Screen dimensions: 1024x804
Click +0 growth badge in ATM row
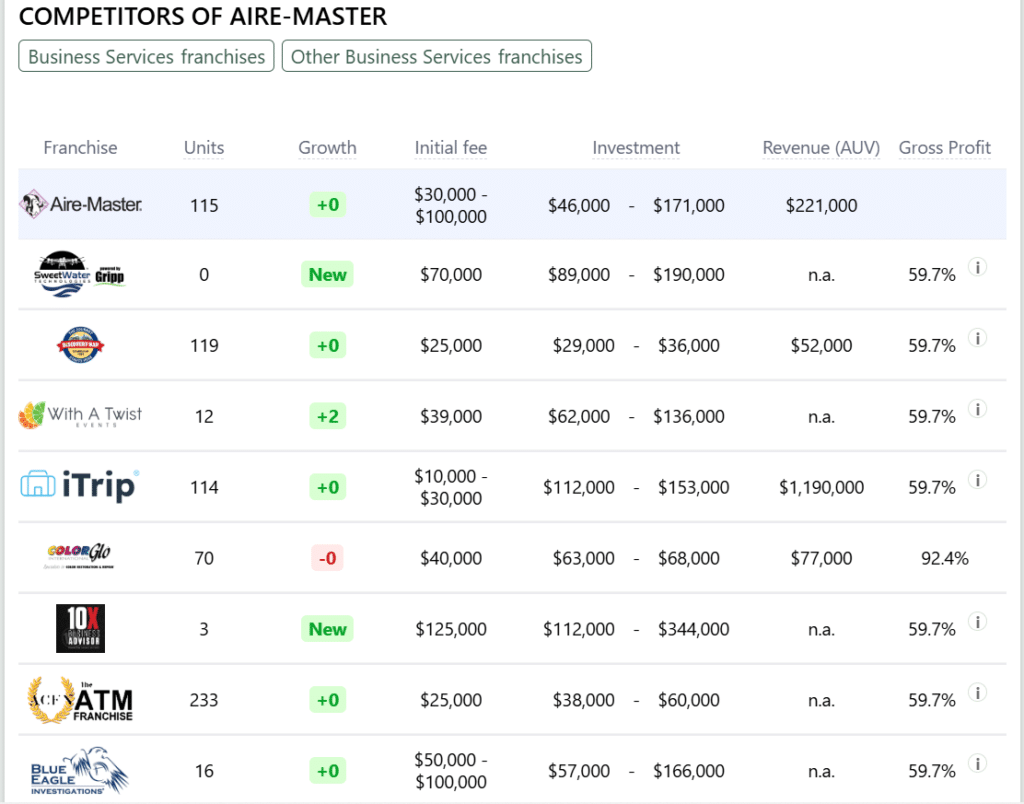pos(327,700)
